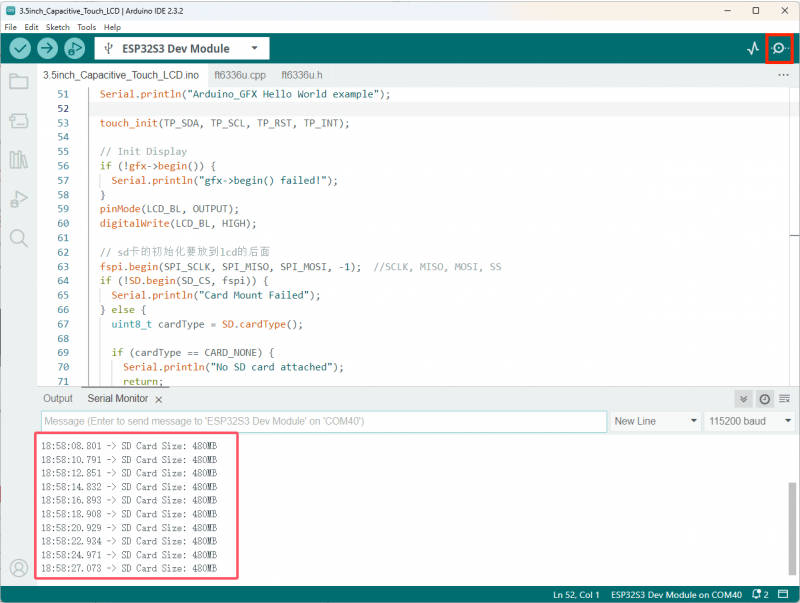
Task: Select the Serial Monitor panel tab
Action: coord(118,398)
